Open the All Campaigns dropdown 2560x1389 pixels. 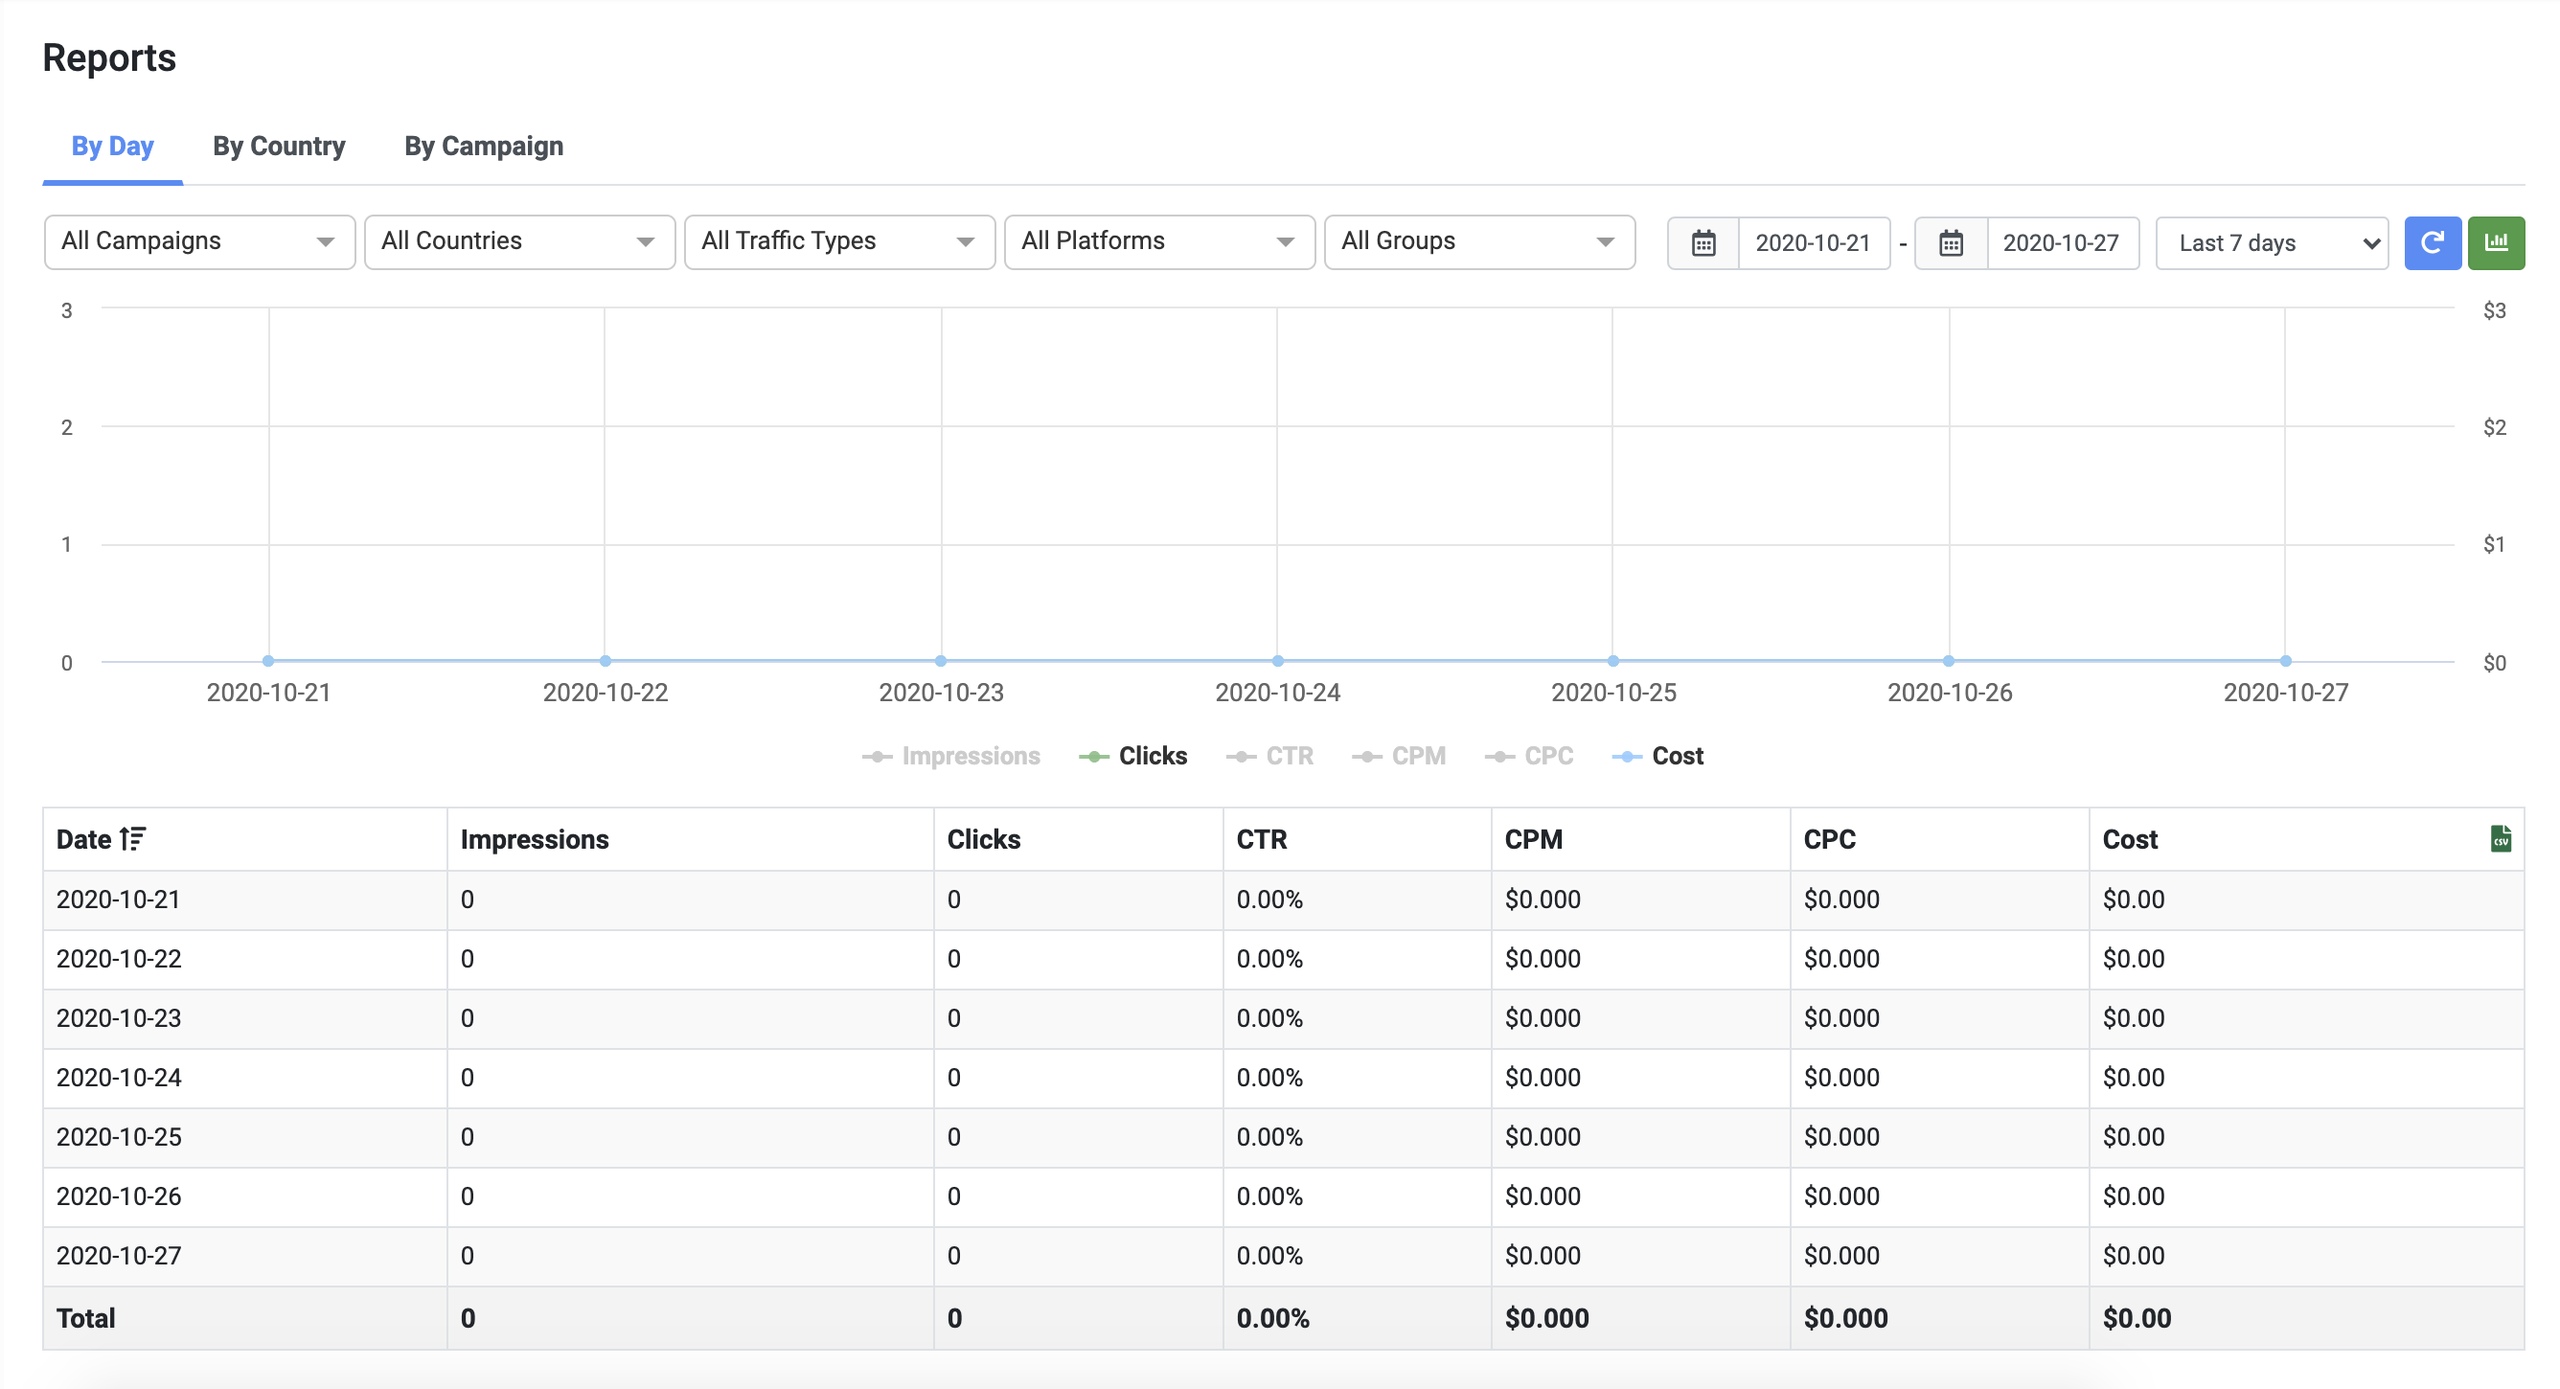(199, 242)
